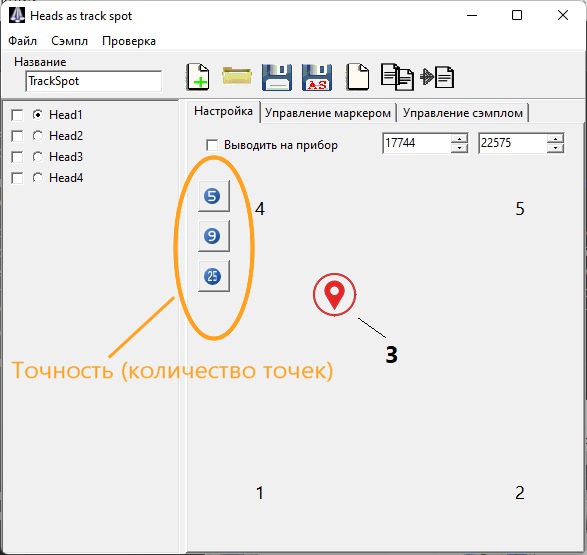This screenshot has height=555, width=587.
Task: Open the Сэмпл menu
Action: coord(70,41)
